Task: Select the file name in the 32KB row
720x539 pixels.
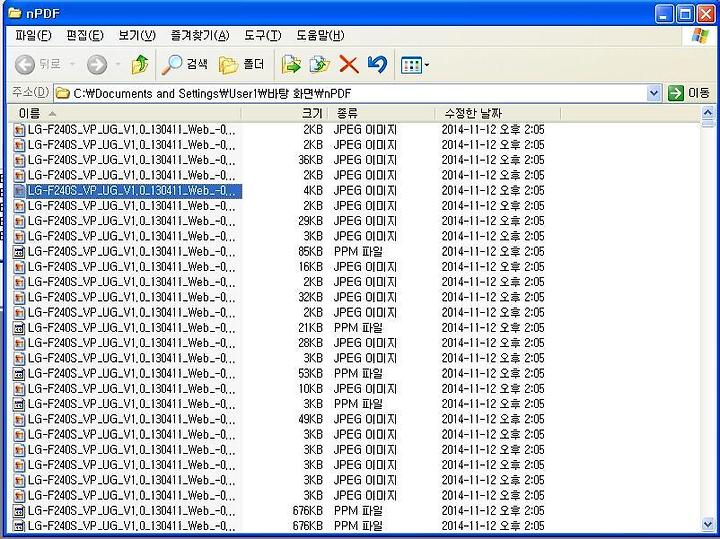Action: (131, 298)
